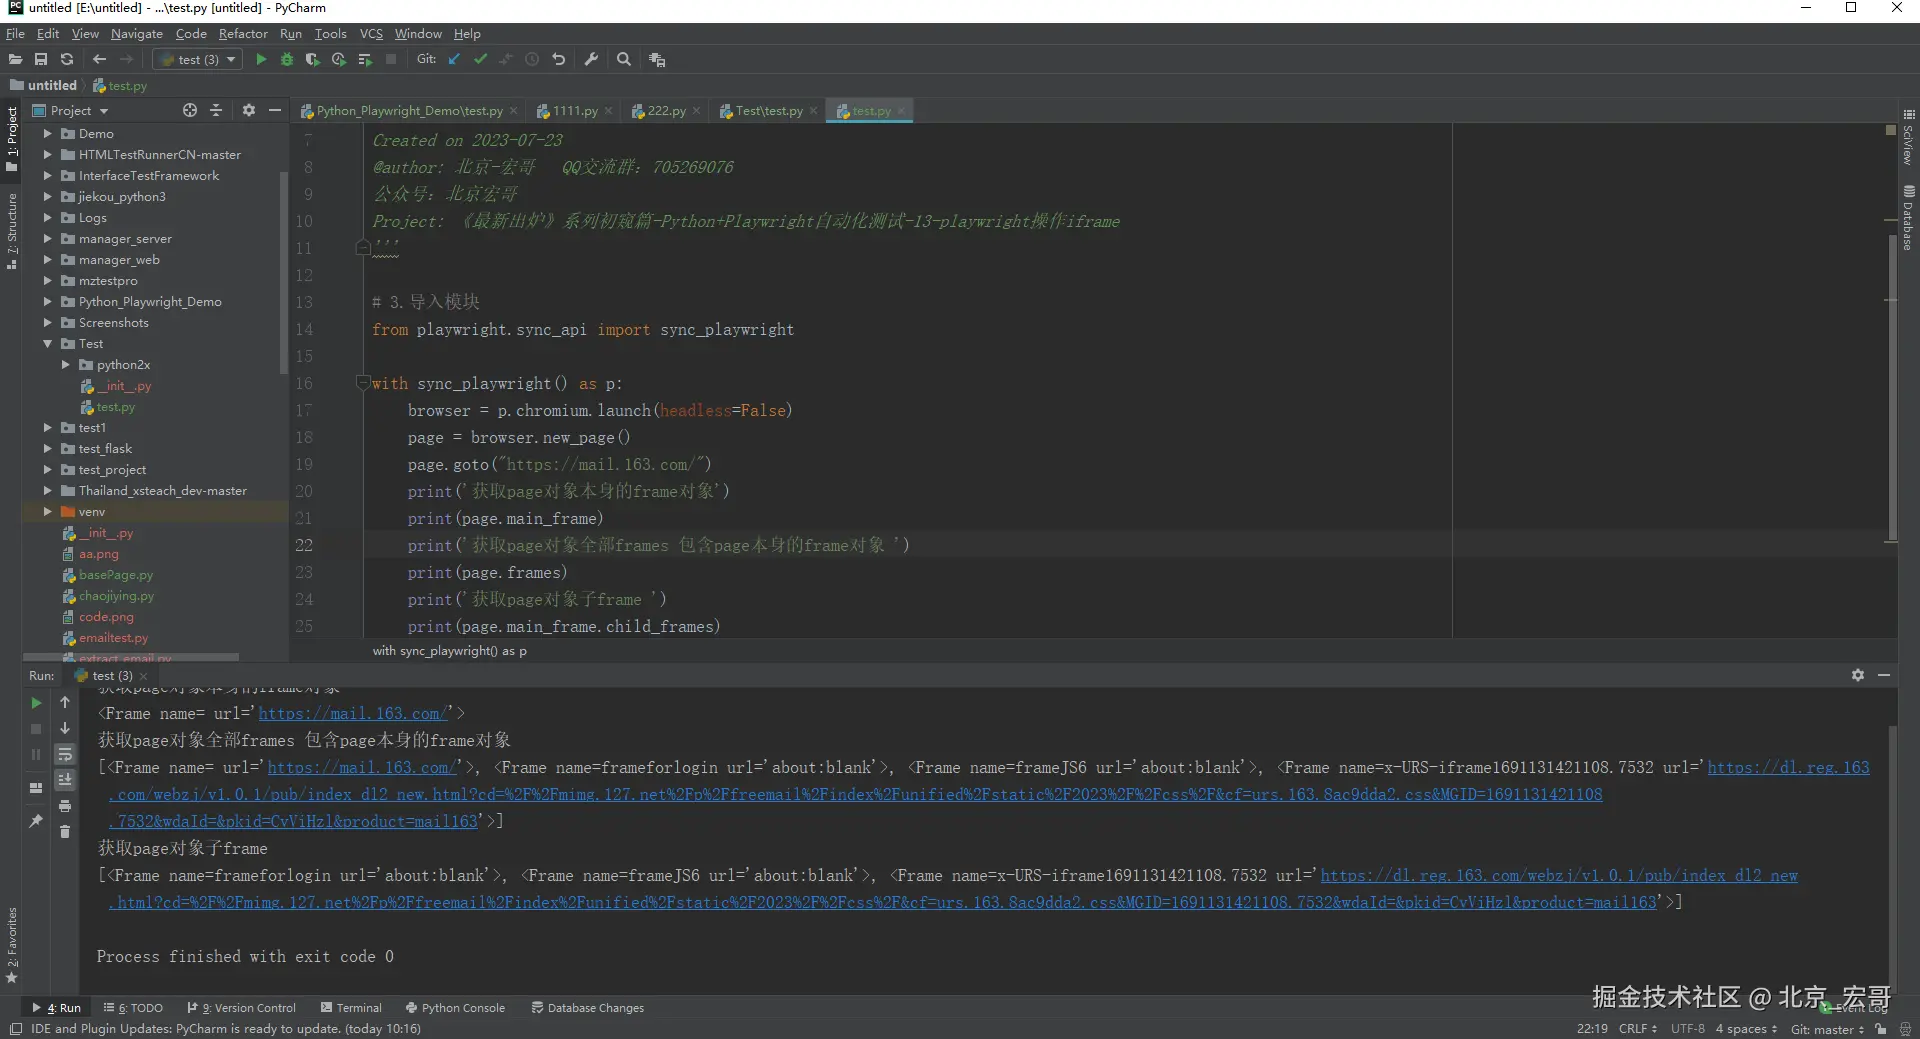Viewport: 1920px width, 1039px height.
Task: Click the locate target icon in Project panel
Action: tap(190, 111)
